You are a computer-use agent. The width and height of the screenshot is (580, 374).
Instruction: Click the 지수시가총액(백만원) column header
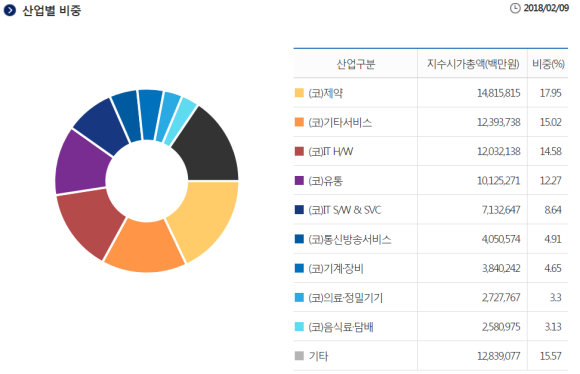click(473, 64)
